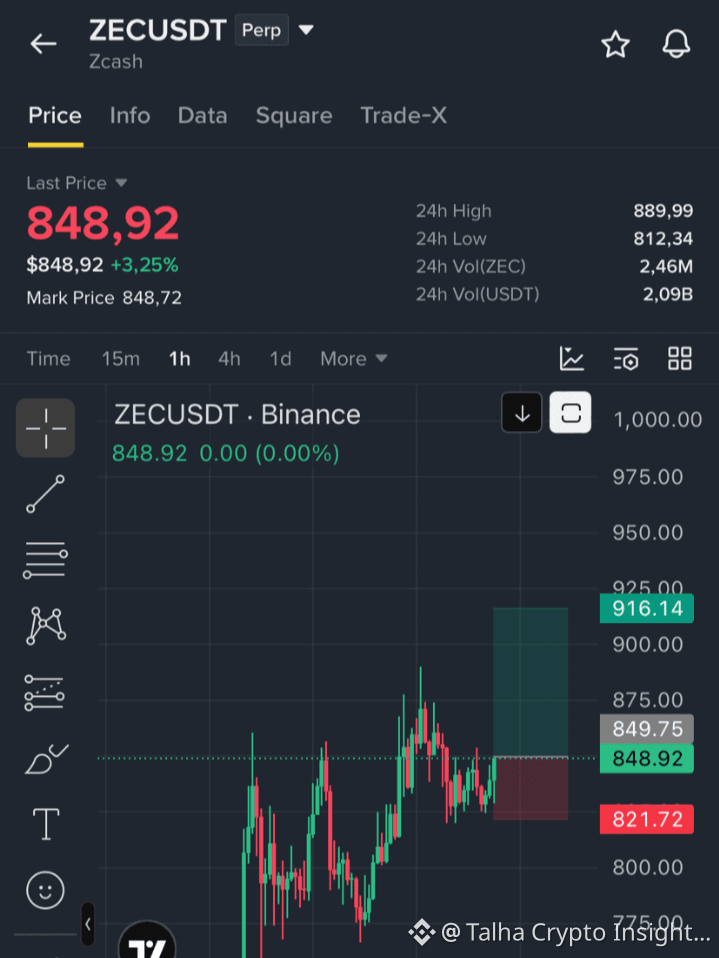The width and height of the screenshot is (719, 958).
Task: Switch to the Price tab
Action: click(55, 115)
